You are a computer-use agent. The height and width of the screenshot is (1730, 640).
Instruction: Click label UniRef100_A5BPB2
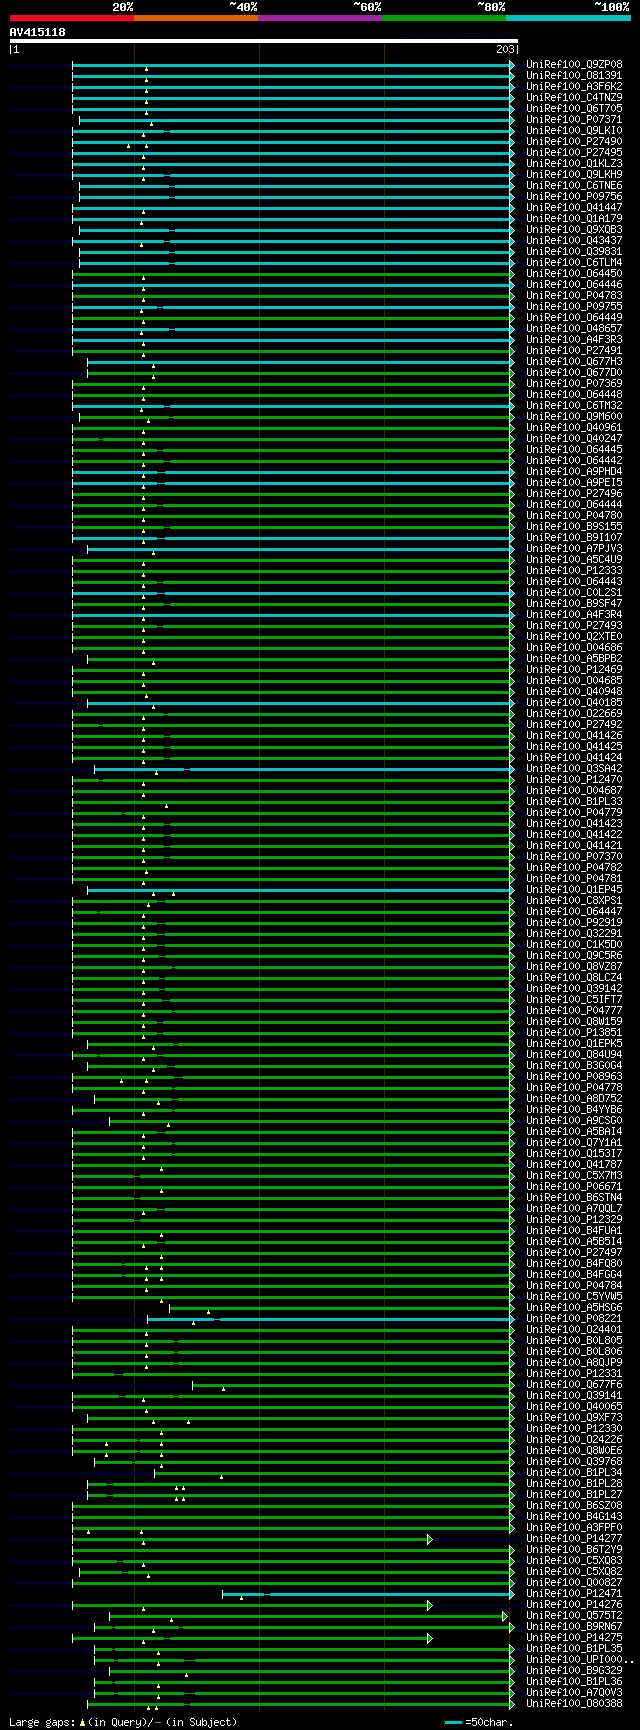tap(574, 658)
